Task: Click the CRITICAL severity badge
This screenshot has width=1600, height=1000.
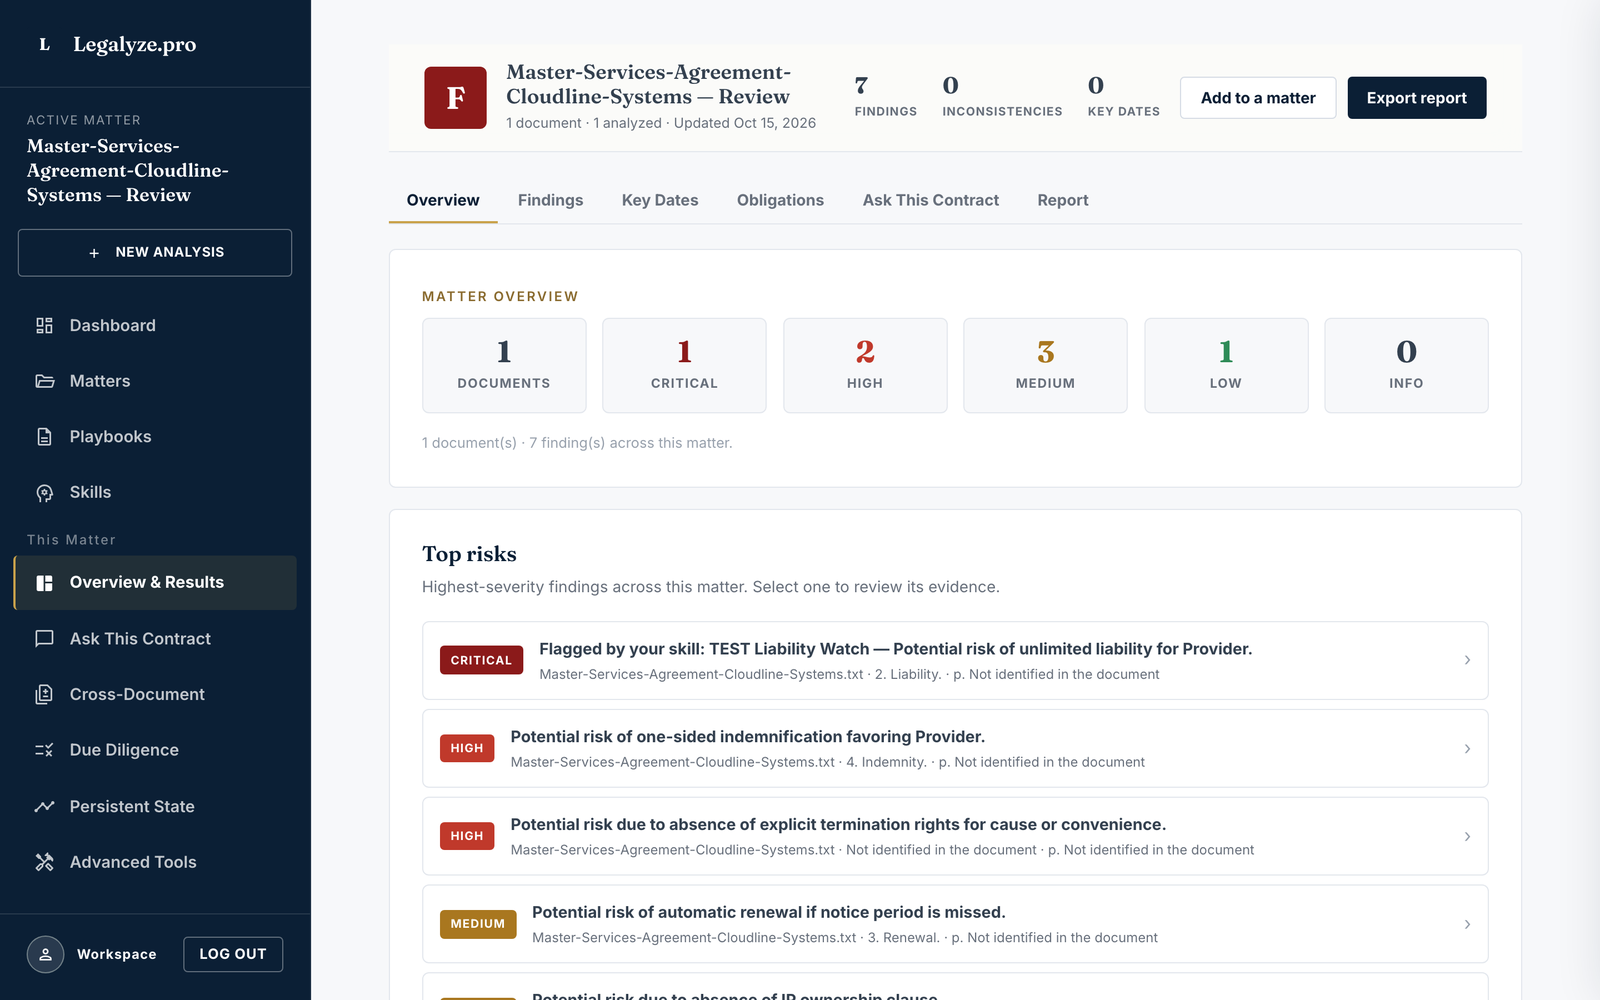Action: tap(481, 660)
